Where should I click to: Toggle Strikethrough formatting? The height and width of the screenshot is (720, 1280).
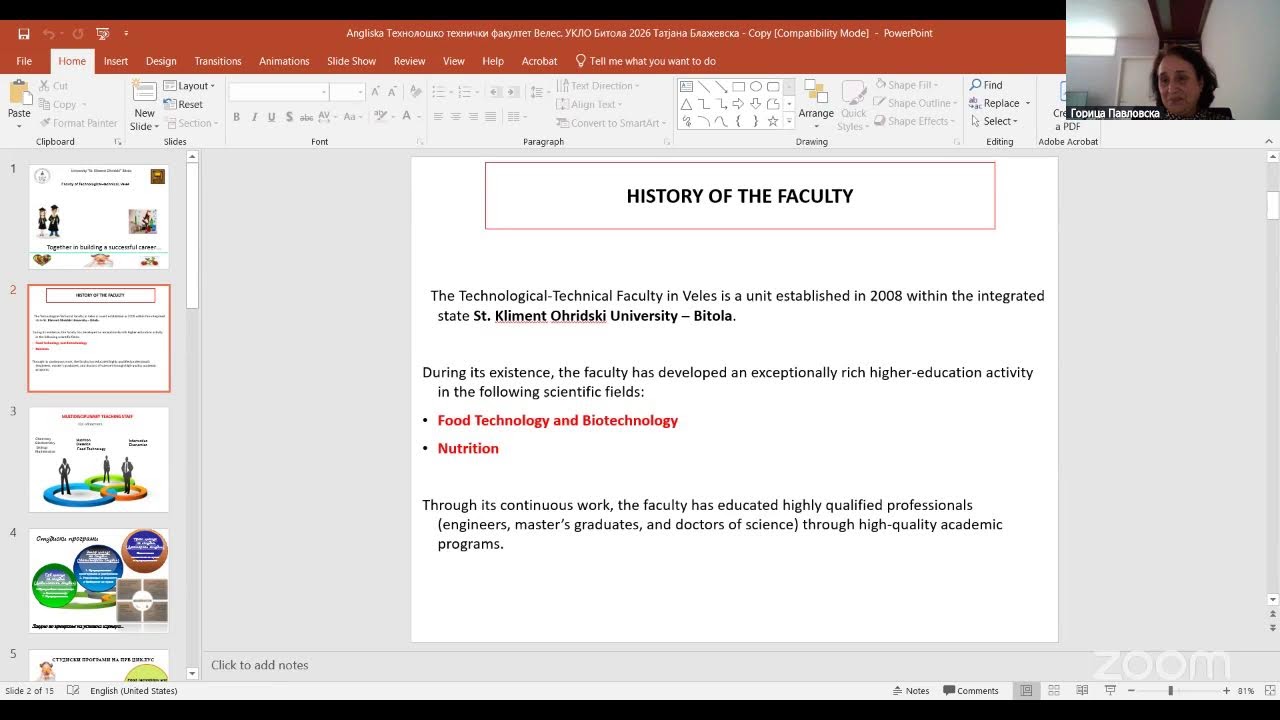(307, 117)
